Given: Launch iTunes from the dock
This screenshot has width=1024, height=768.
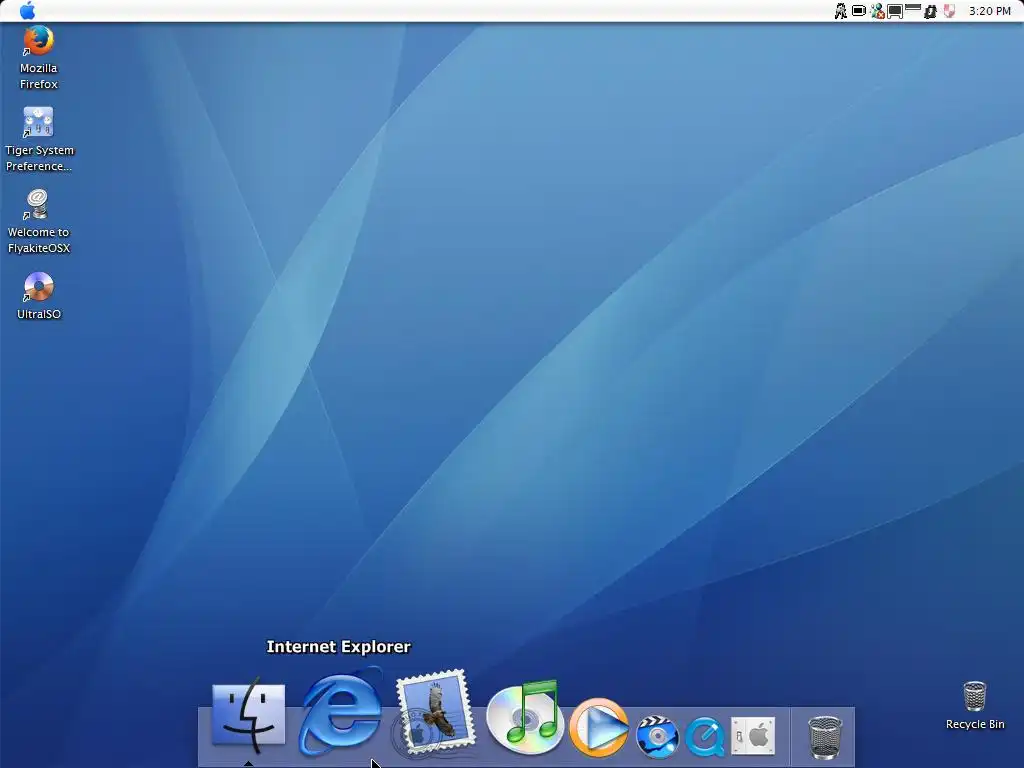Looking at the screenshot, I should [x=524, y=717].
